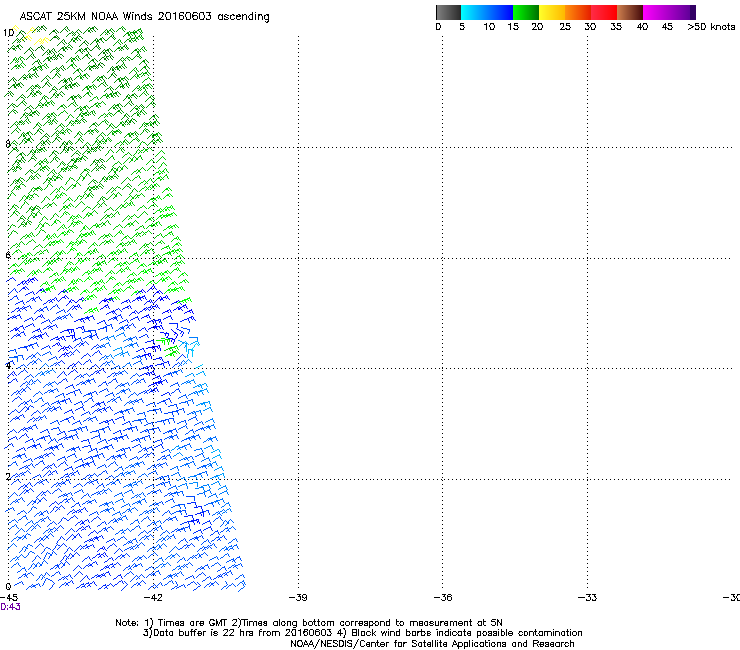The width and height of the screenshot is (740, 650).
Task: Click the '30' label under the color bar
Action: 590,27
